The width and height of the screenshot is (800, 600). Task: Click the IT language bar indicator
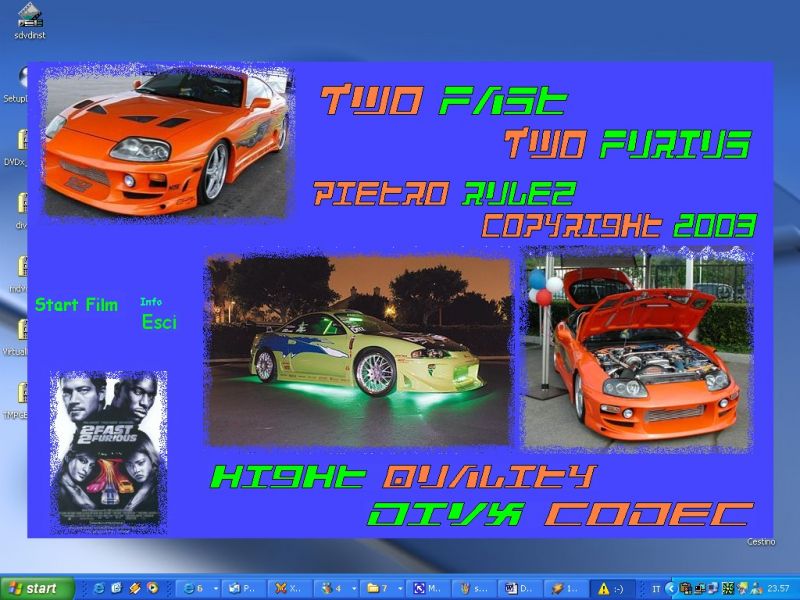[656, 589]
